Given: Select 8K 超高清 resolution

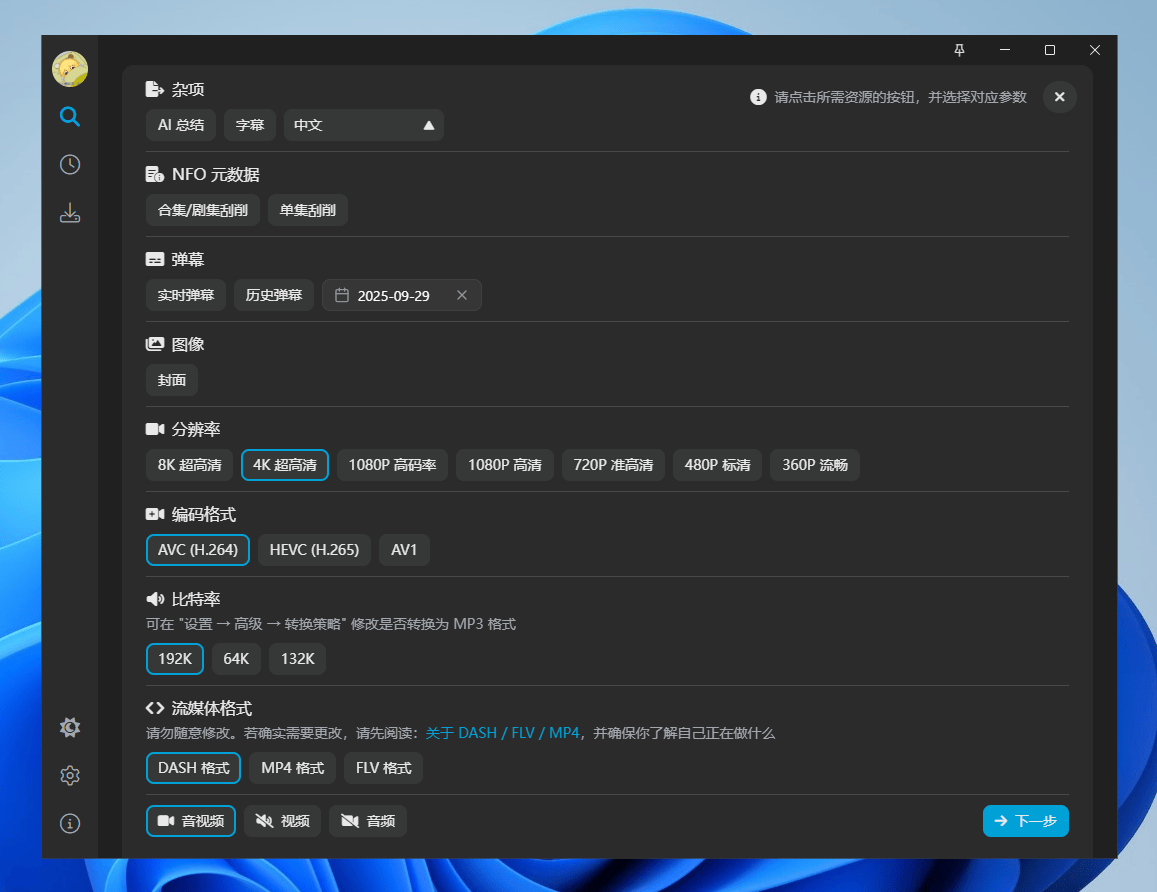Looking at the screenshot, I should [x=190, y=465].
